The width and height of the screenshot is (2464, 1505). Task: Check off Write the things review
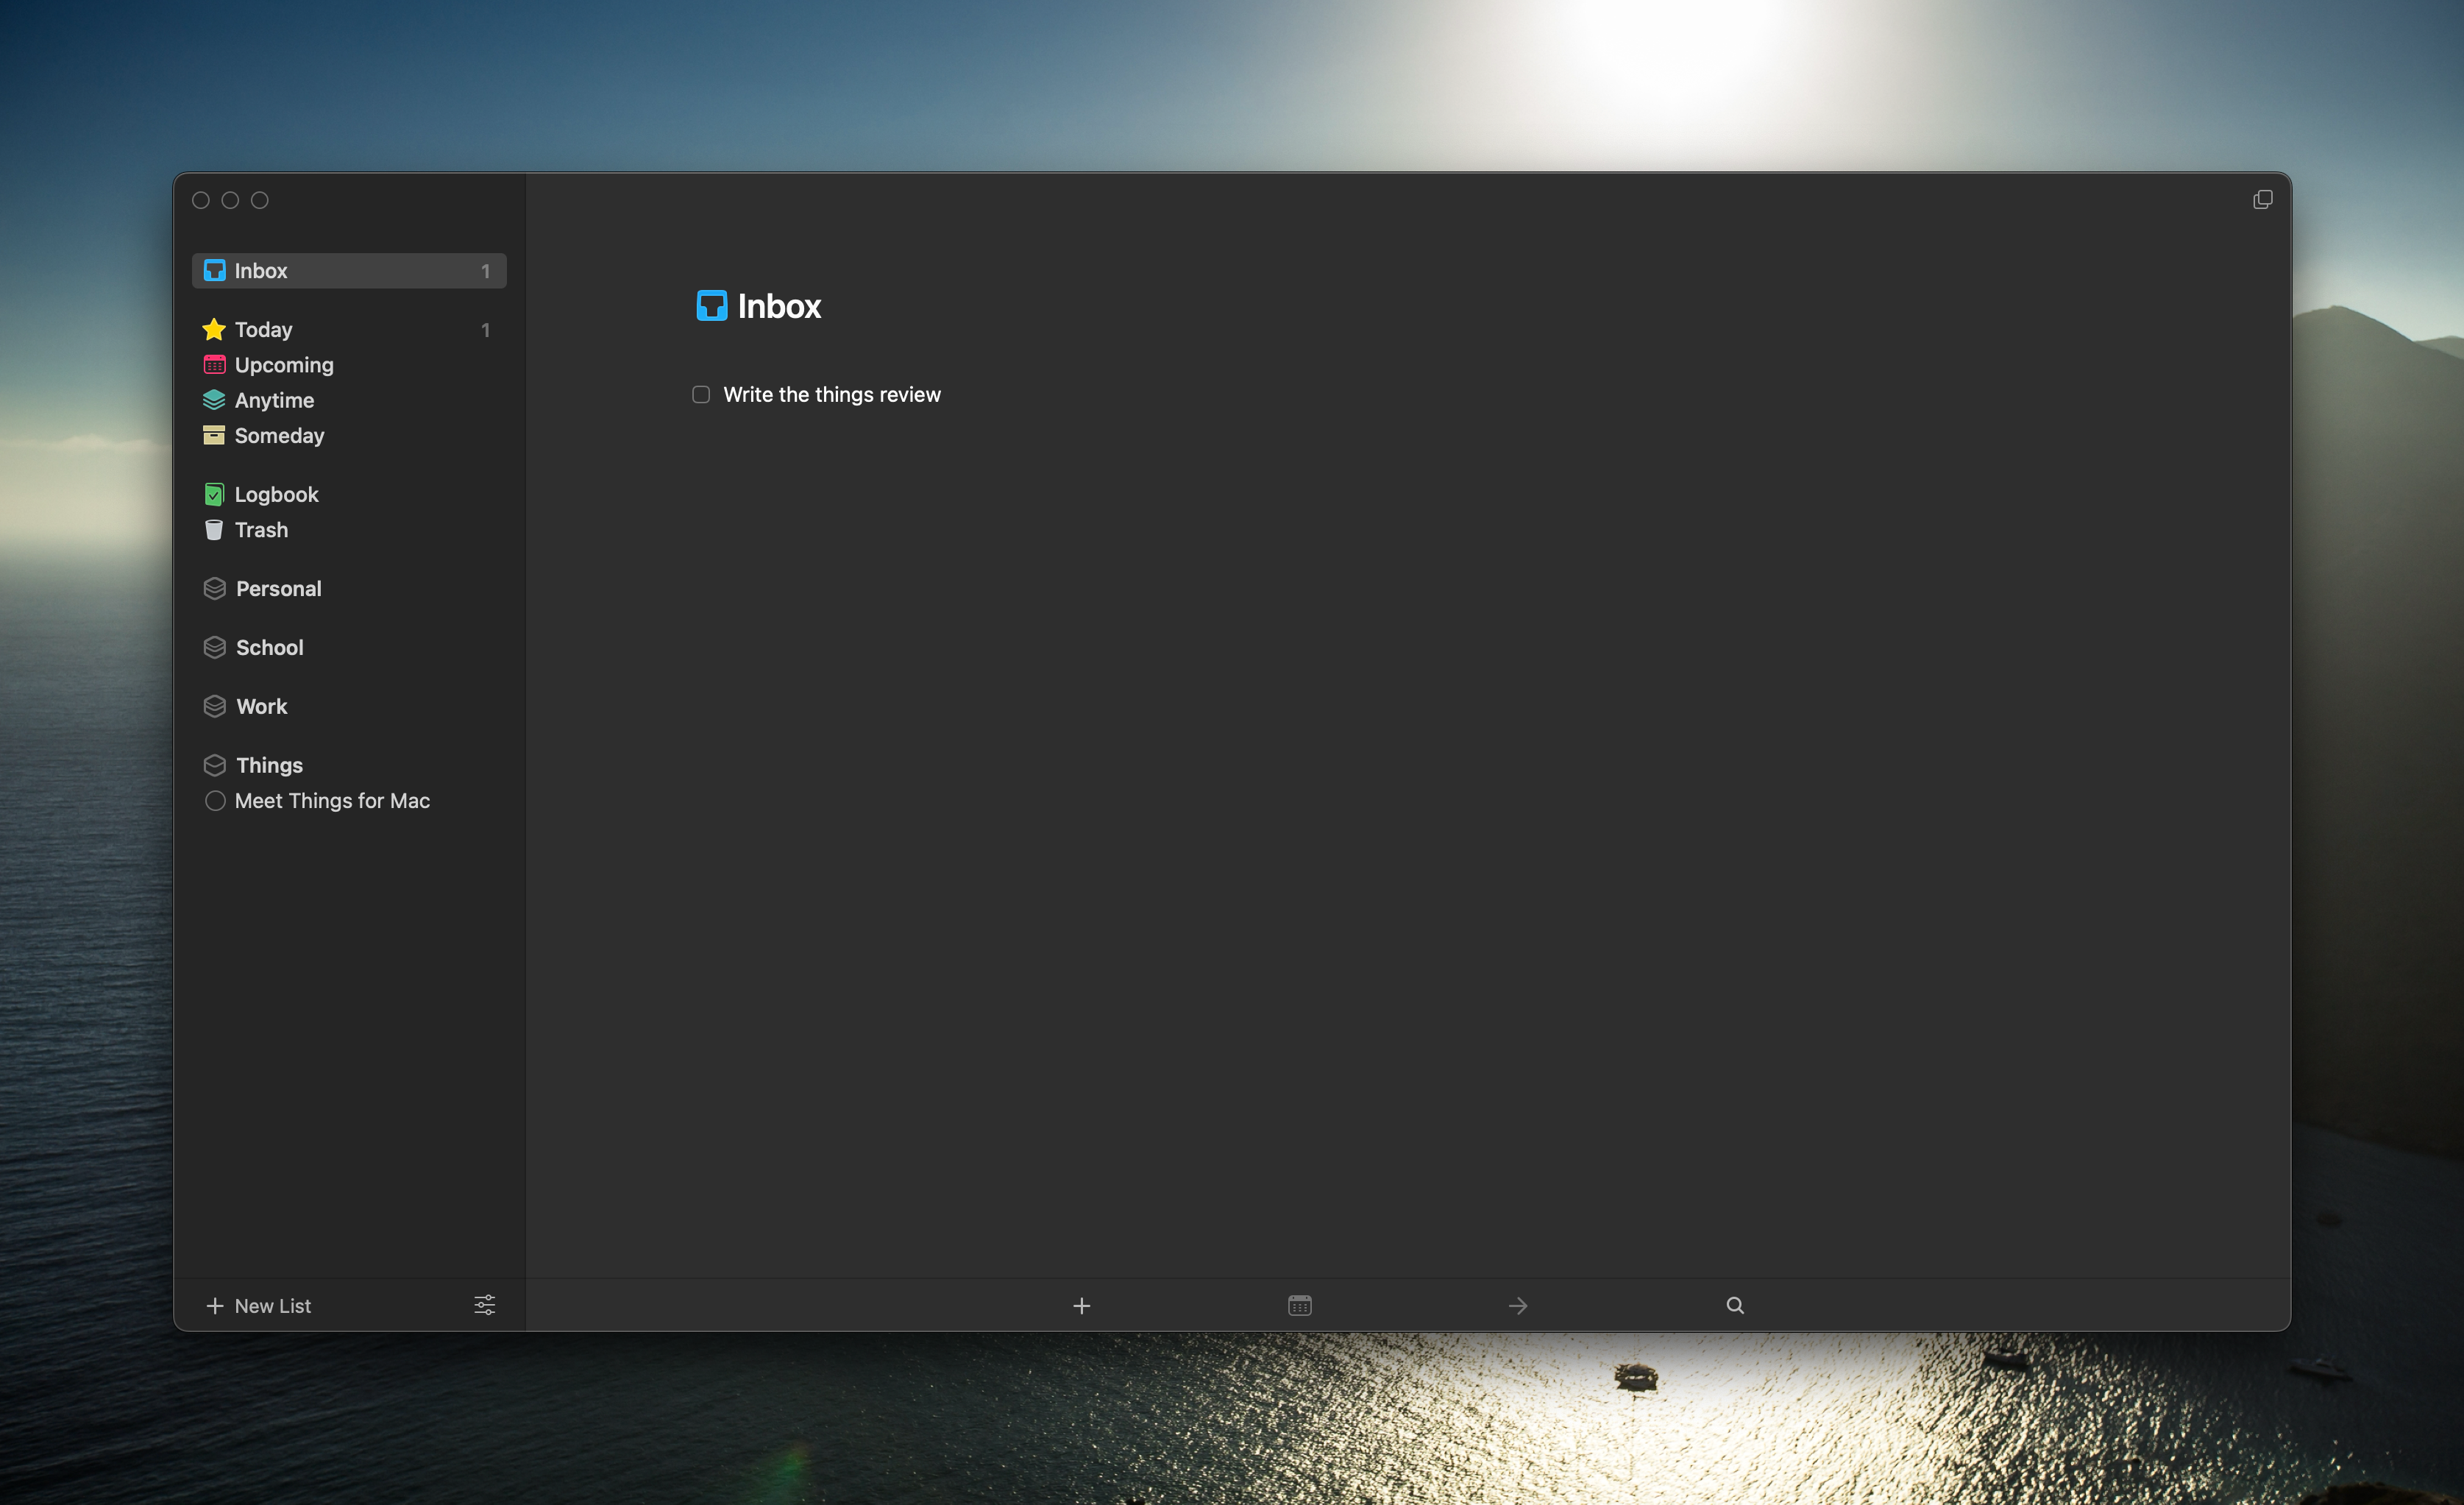click(x=701, y=394)
